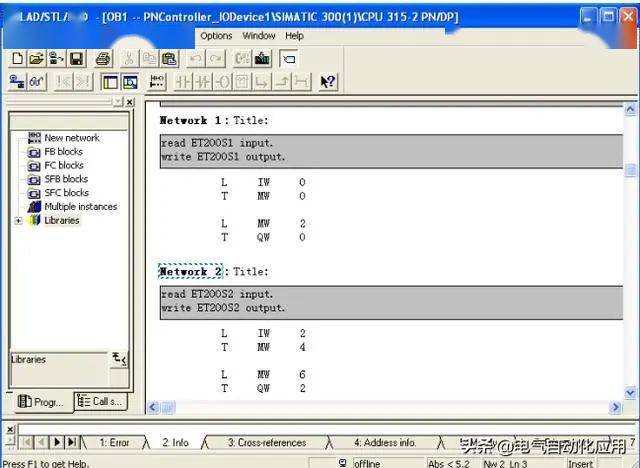Open the 3: Cross-references tab
Viewport: 640px width, 468px height.
[x=267, y=443]
